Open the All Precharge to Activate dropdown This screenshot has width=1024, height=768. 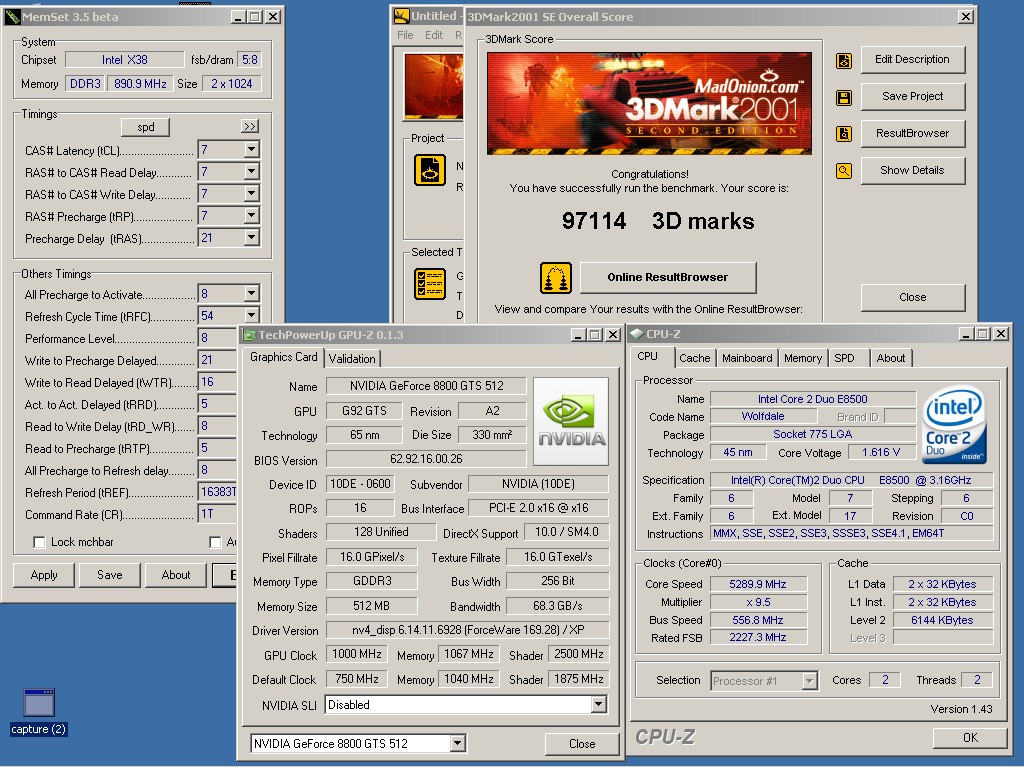pyautogui.click(x=251, y=294)
